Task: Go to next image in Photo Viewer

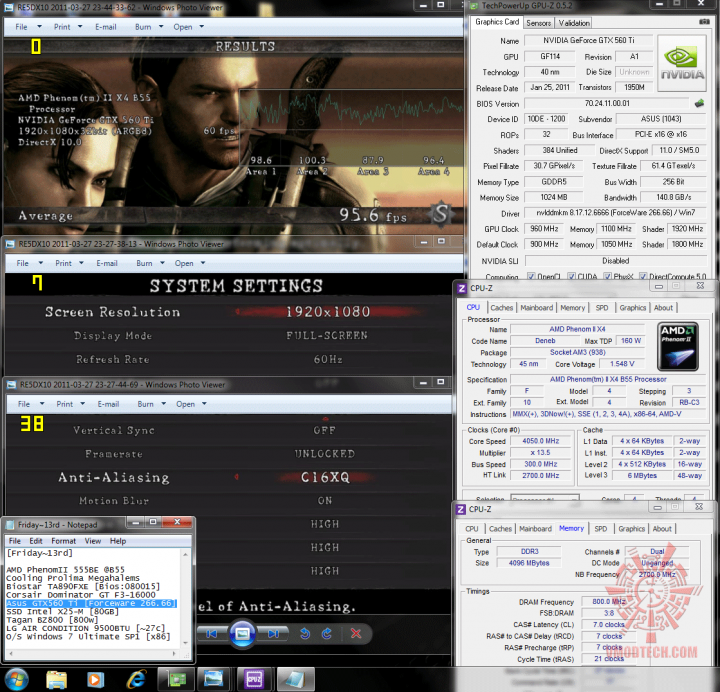Action: 273,634
